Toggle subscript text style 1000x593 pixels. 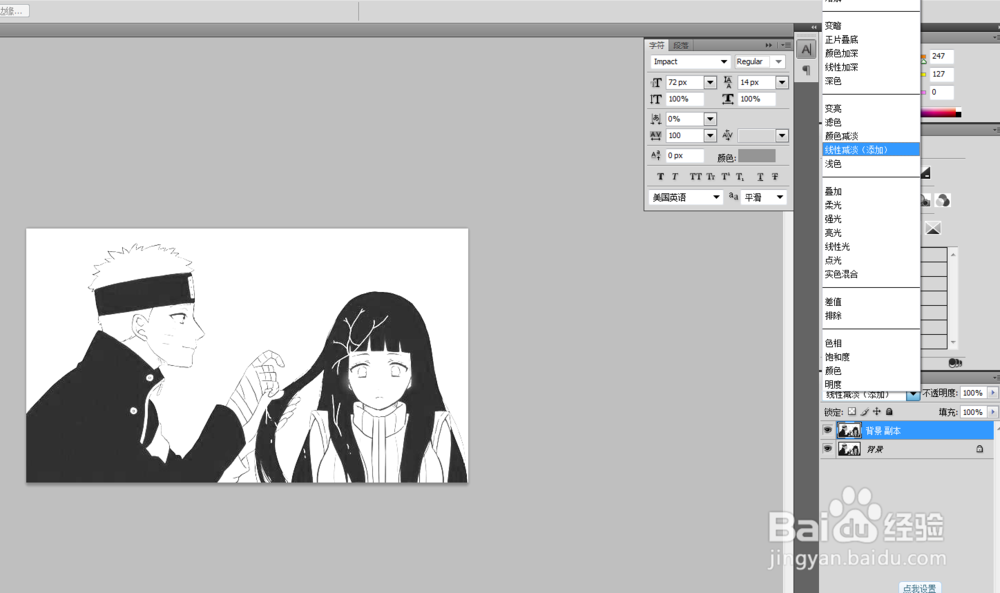[x=740, y=177]
